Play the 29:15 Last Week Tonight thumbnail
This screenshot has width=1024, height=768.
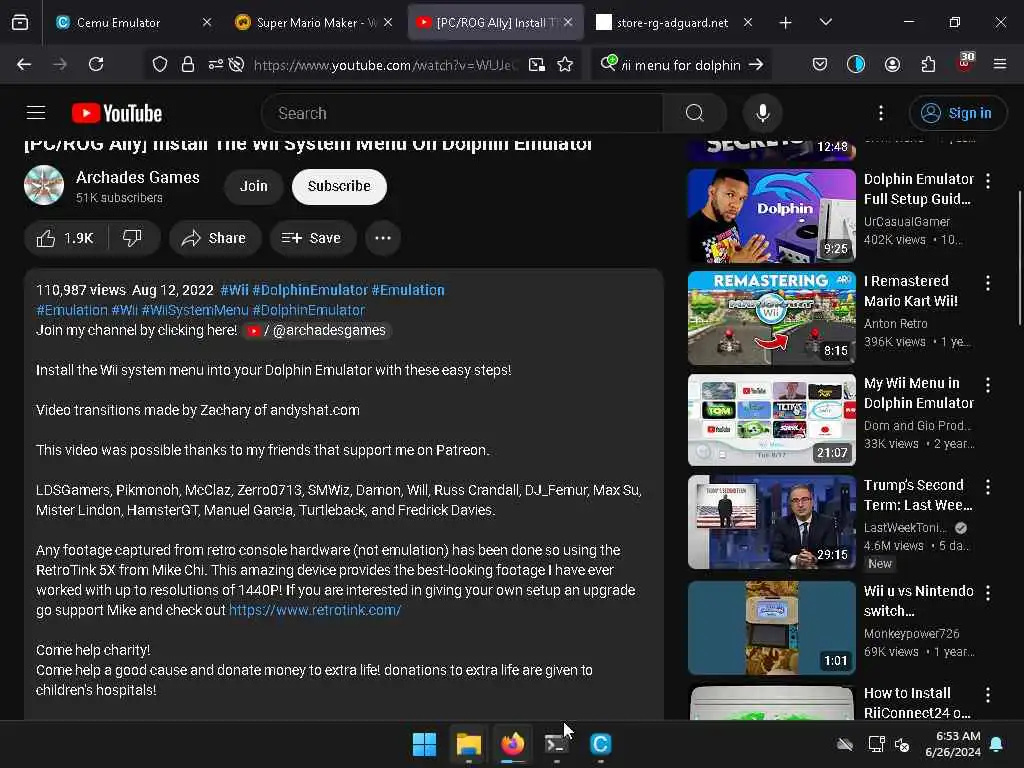(771, 522)
